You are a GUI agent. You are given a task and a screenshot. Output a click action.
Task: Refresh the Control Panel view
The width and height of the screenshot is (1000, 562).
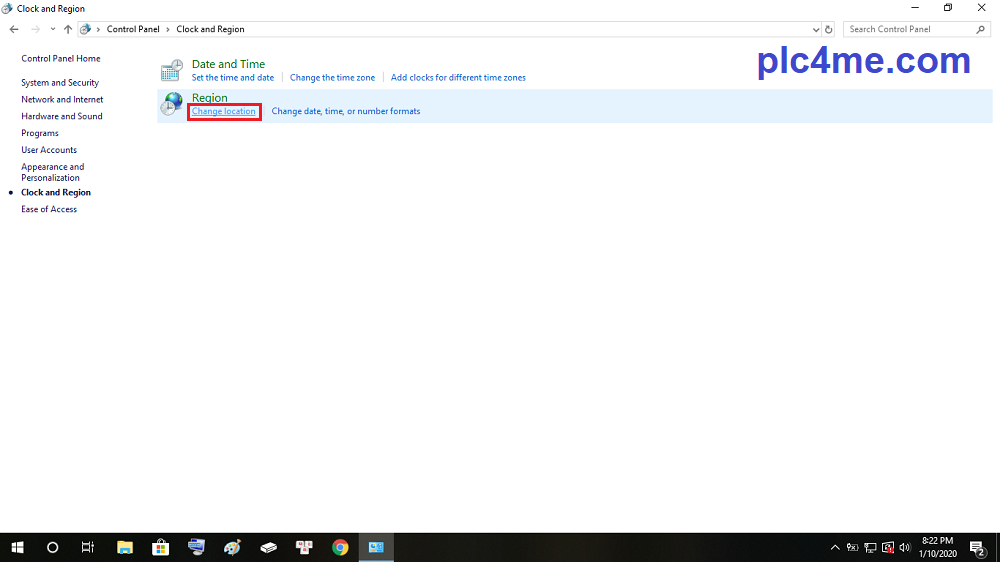coord(829,29)
